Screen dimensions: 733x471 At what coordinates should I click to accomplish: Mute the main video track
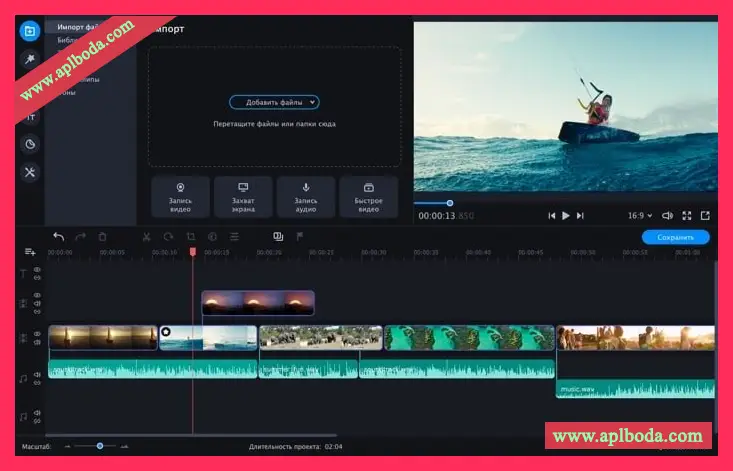pos(37,342)
